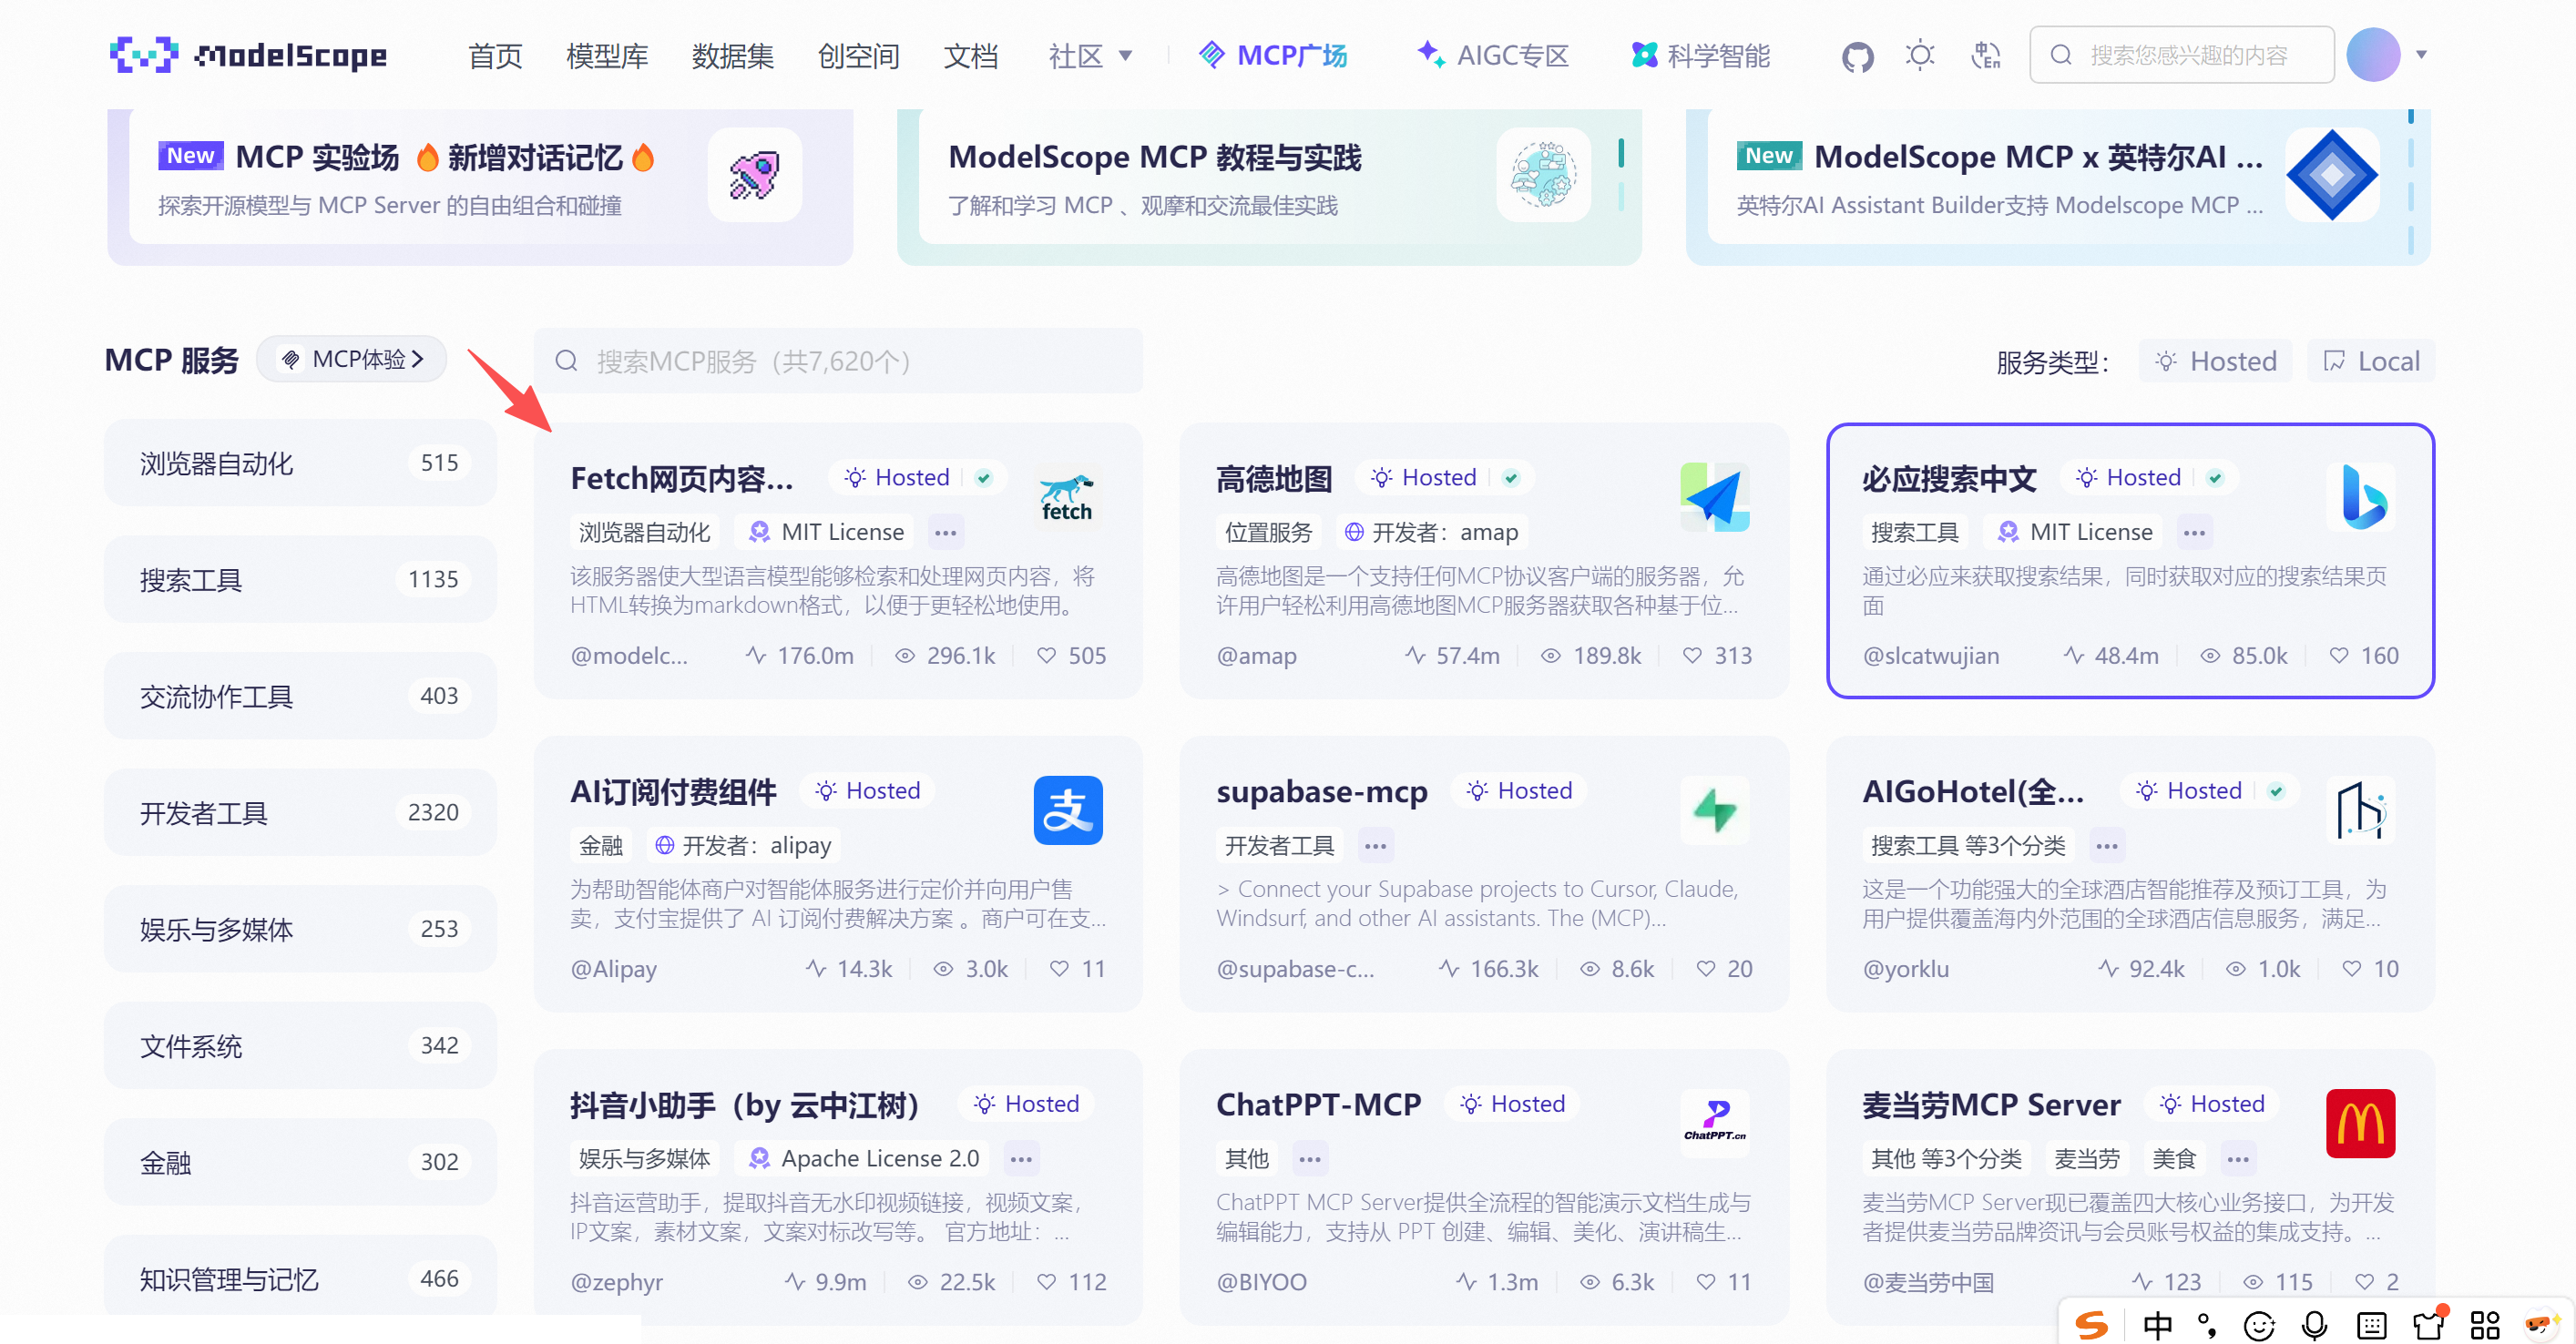Toggle the light/dark theme sun icon

[1919, 55]
